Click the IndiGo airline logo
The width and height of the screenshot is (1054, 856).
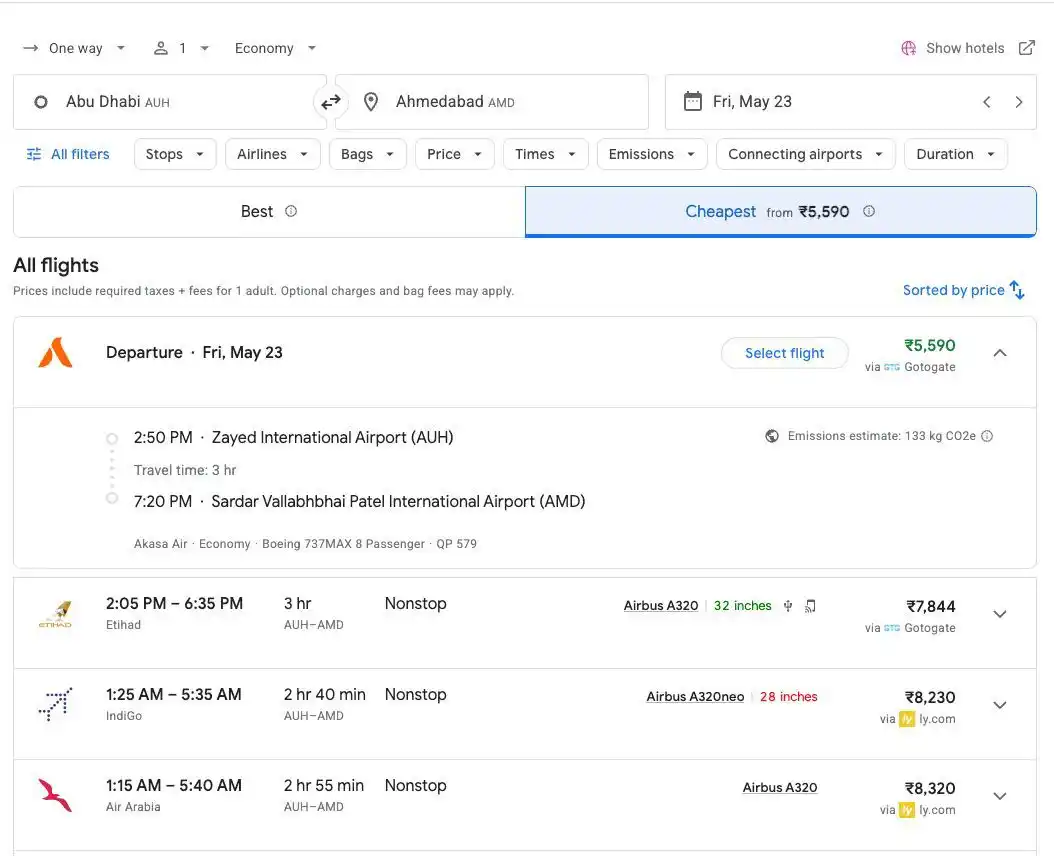(55, 704)
